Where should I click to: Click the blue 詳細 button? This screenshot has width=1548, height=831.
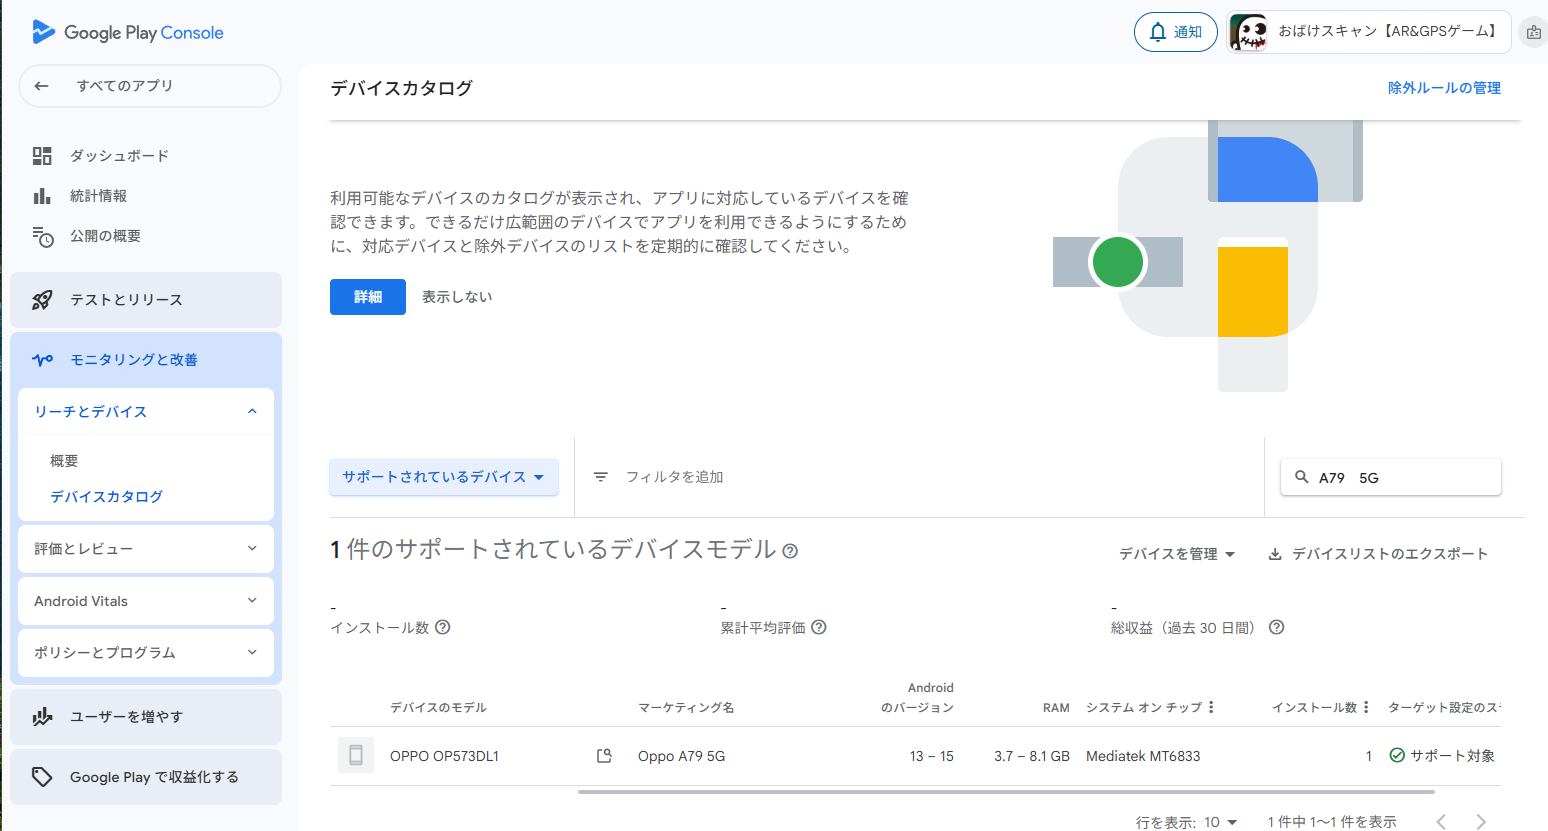[x=367, y=297]
